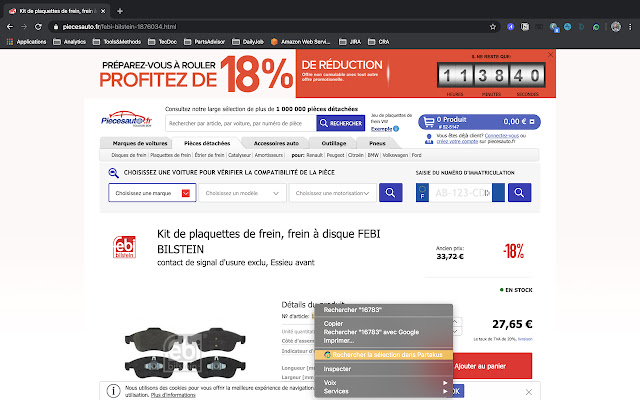Image resolution: width=640 pixels, height=400 pixels.
Task: Expand the Services submenu in context menu
Action: pos(384,391)
